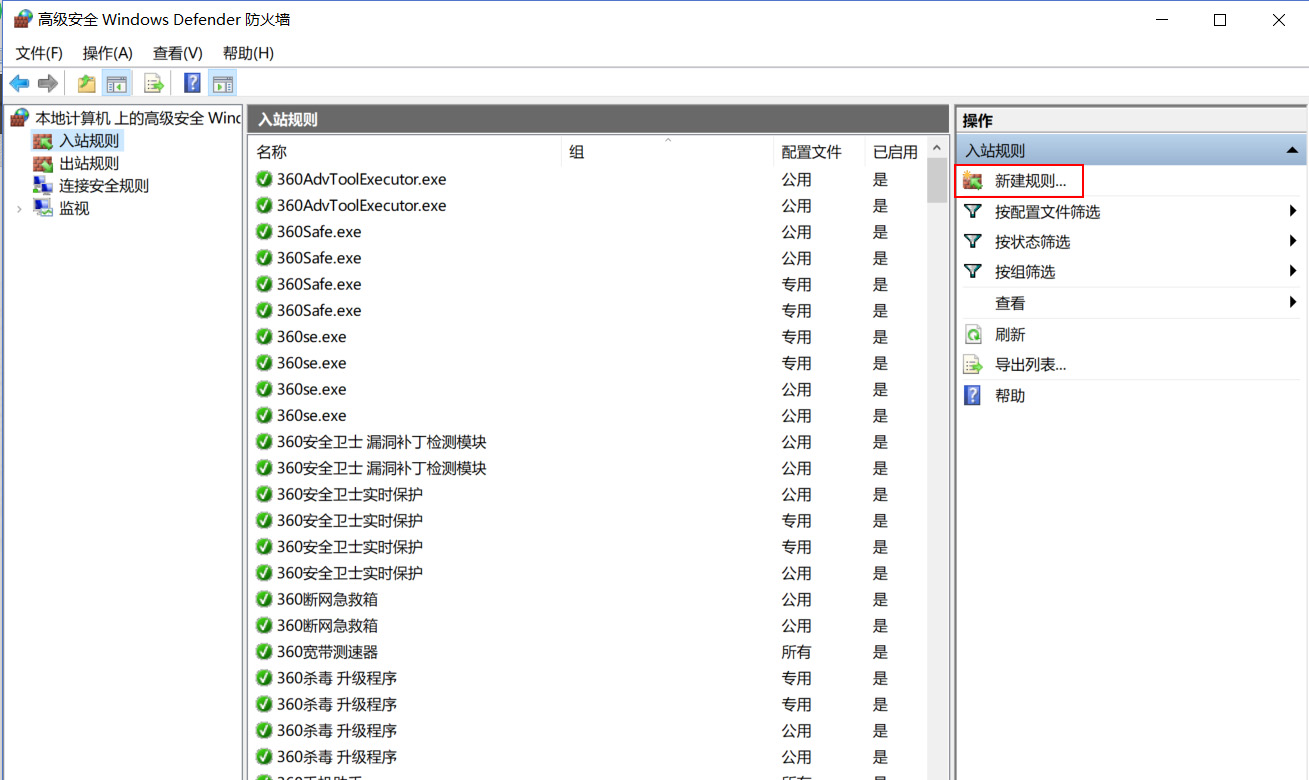Image resolution: width=1309 pixels, height=780 pixels.
Task: Click the funnel icon beside 按状态筛选
Action: click(972, 241)
